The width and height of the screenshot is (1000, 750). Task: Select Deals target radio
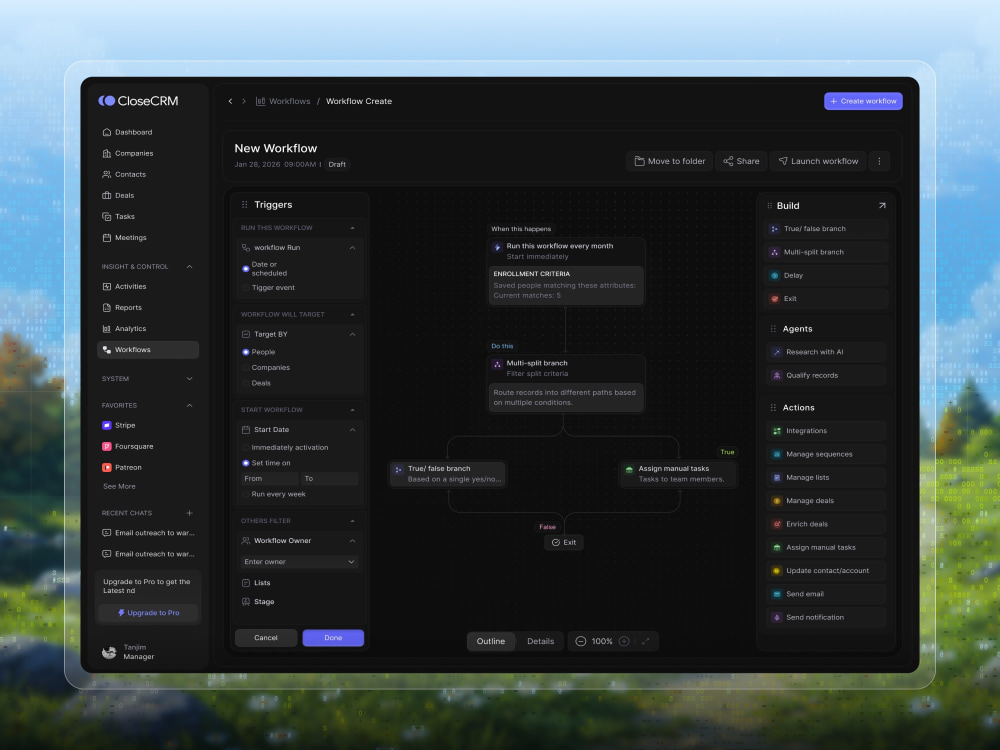[x=246, y=383]
